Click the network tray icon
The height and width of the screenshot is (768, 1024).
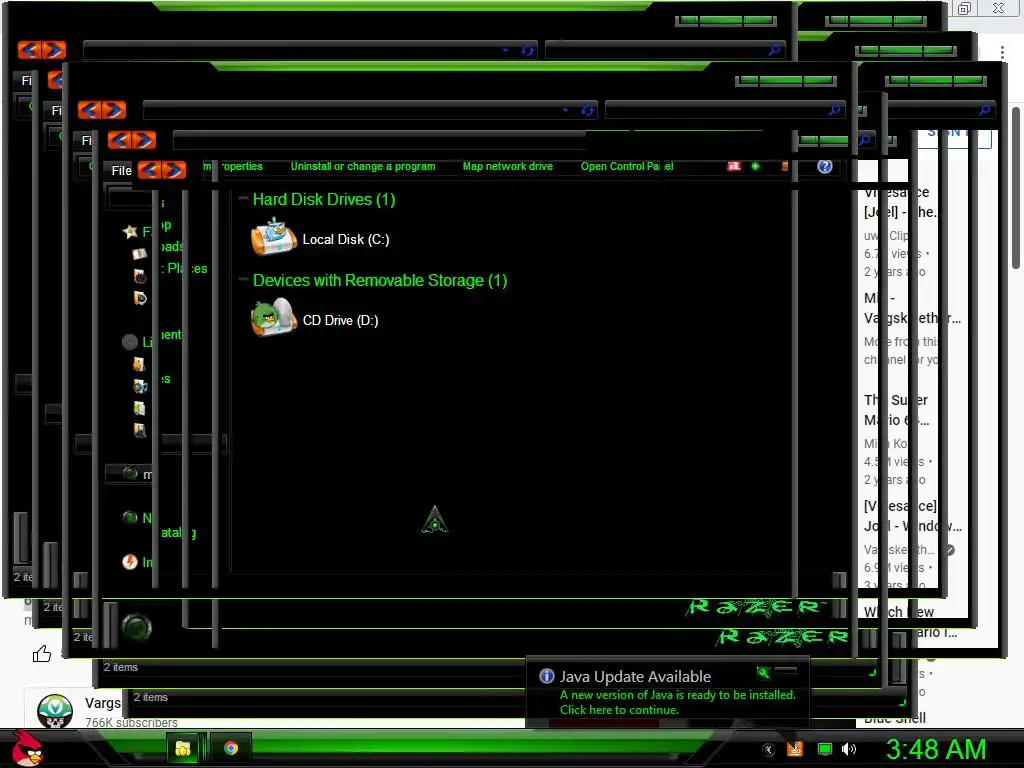click(825, 749)
